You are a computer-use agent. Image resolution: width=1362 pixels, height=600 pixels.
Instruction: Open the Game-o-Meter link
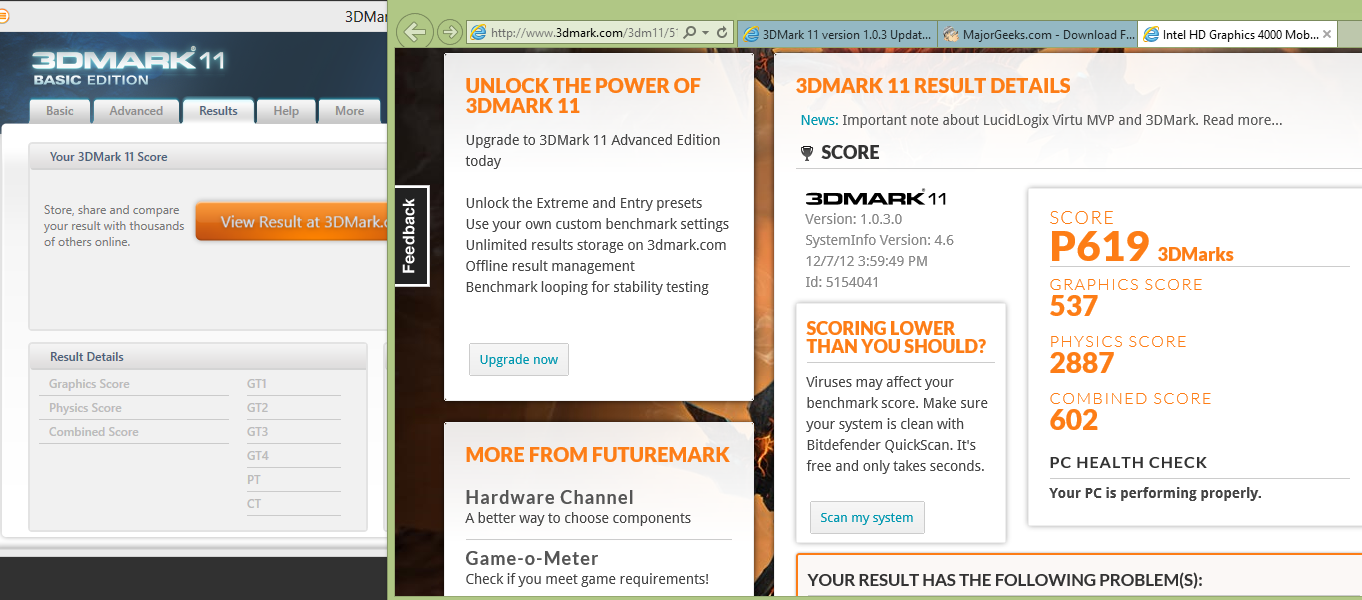tap(532, 558)
